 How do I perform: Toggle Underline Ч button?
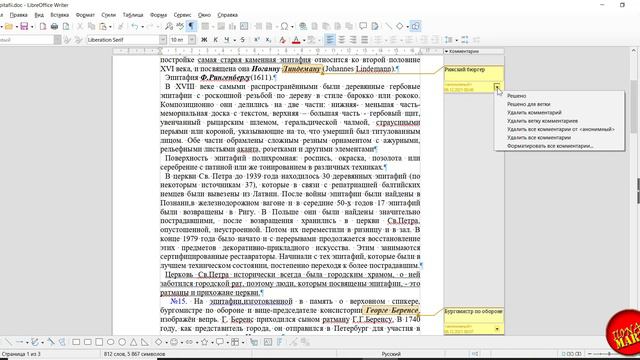(x=227, y=40)
